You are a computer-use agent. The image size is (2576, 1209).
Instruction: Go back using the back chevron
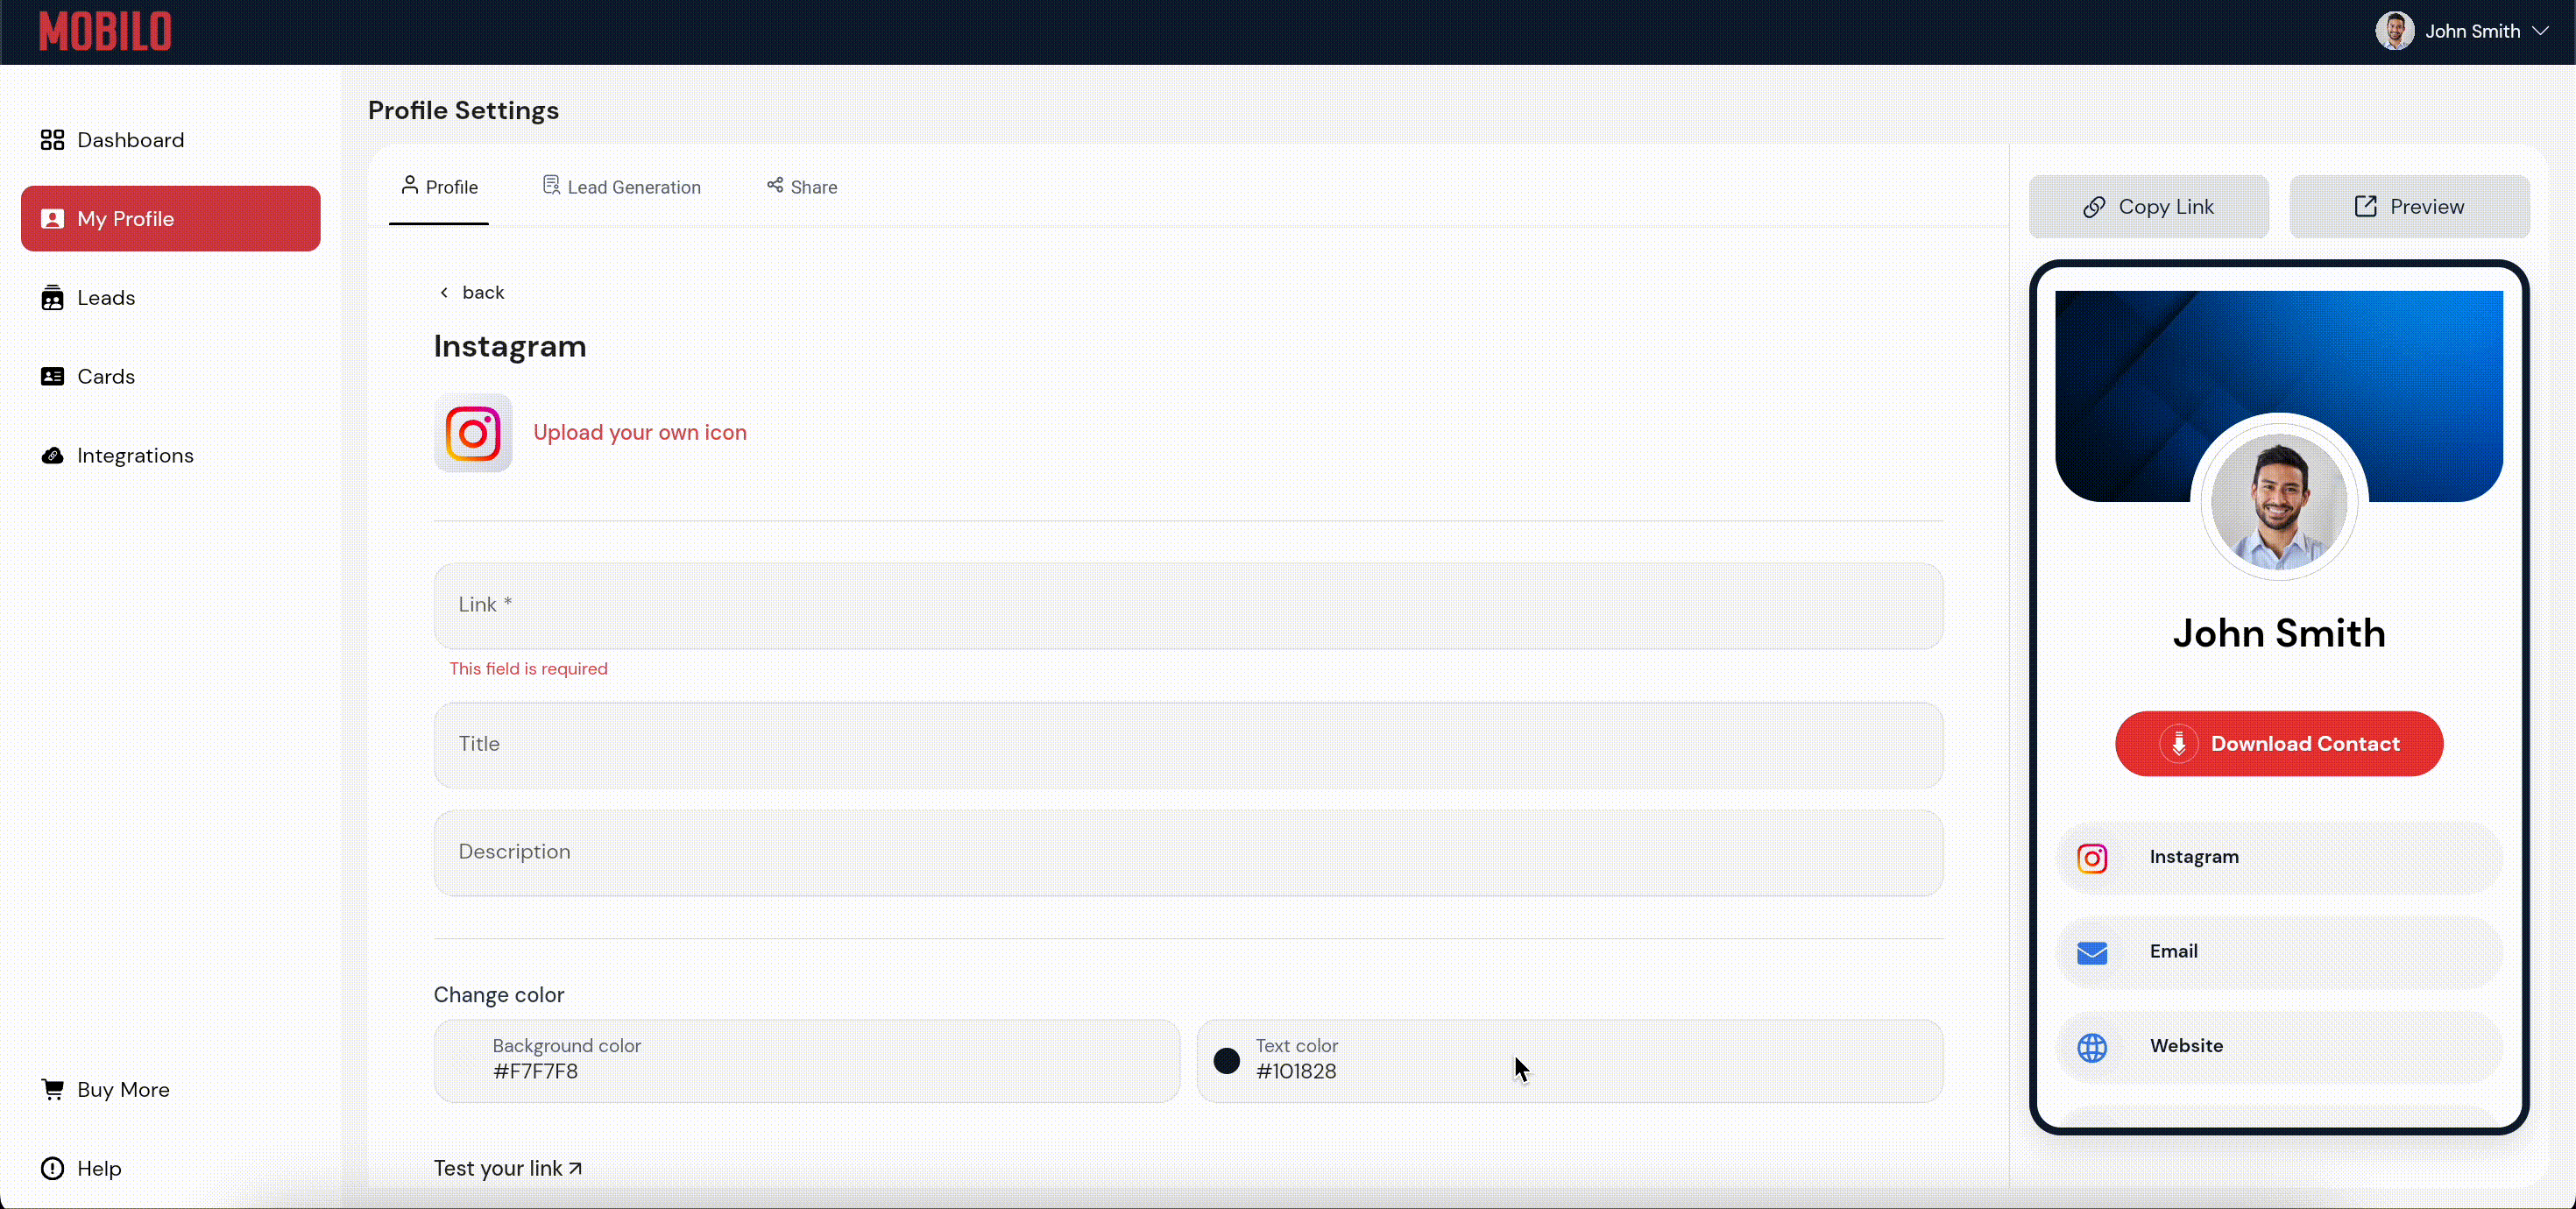pos(445,293)
